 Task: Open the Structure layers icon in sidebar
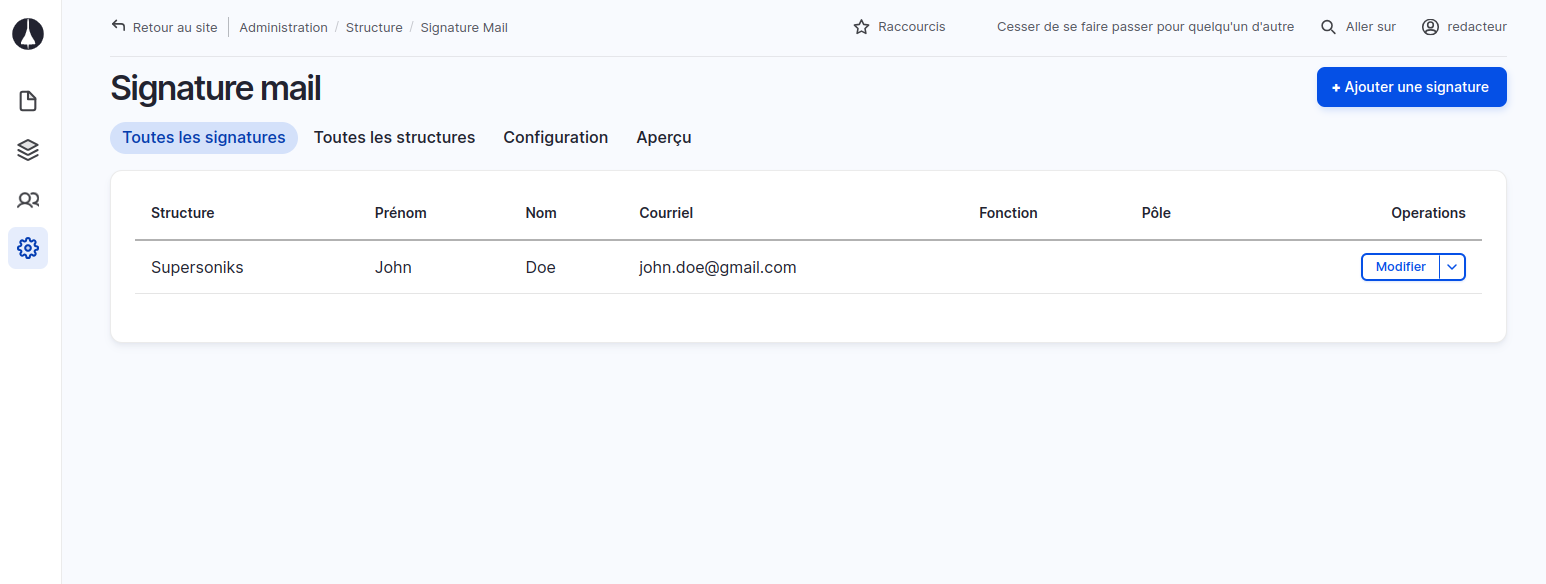[28, 150]
